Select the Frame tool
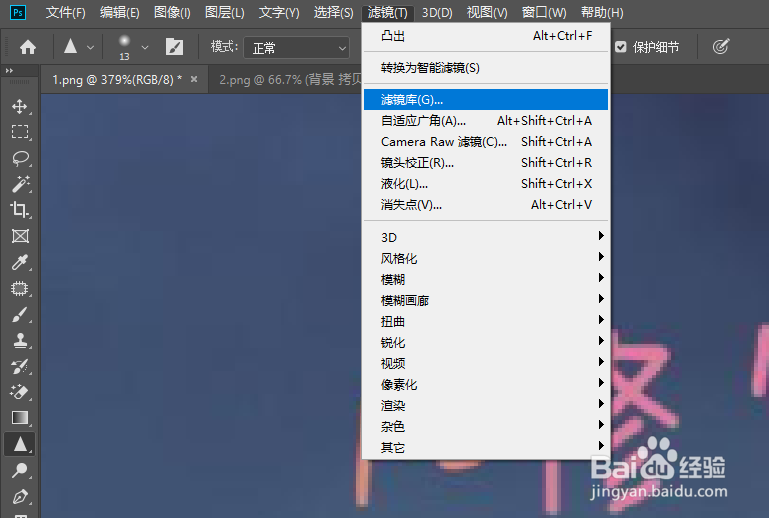 20,236
